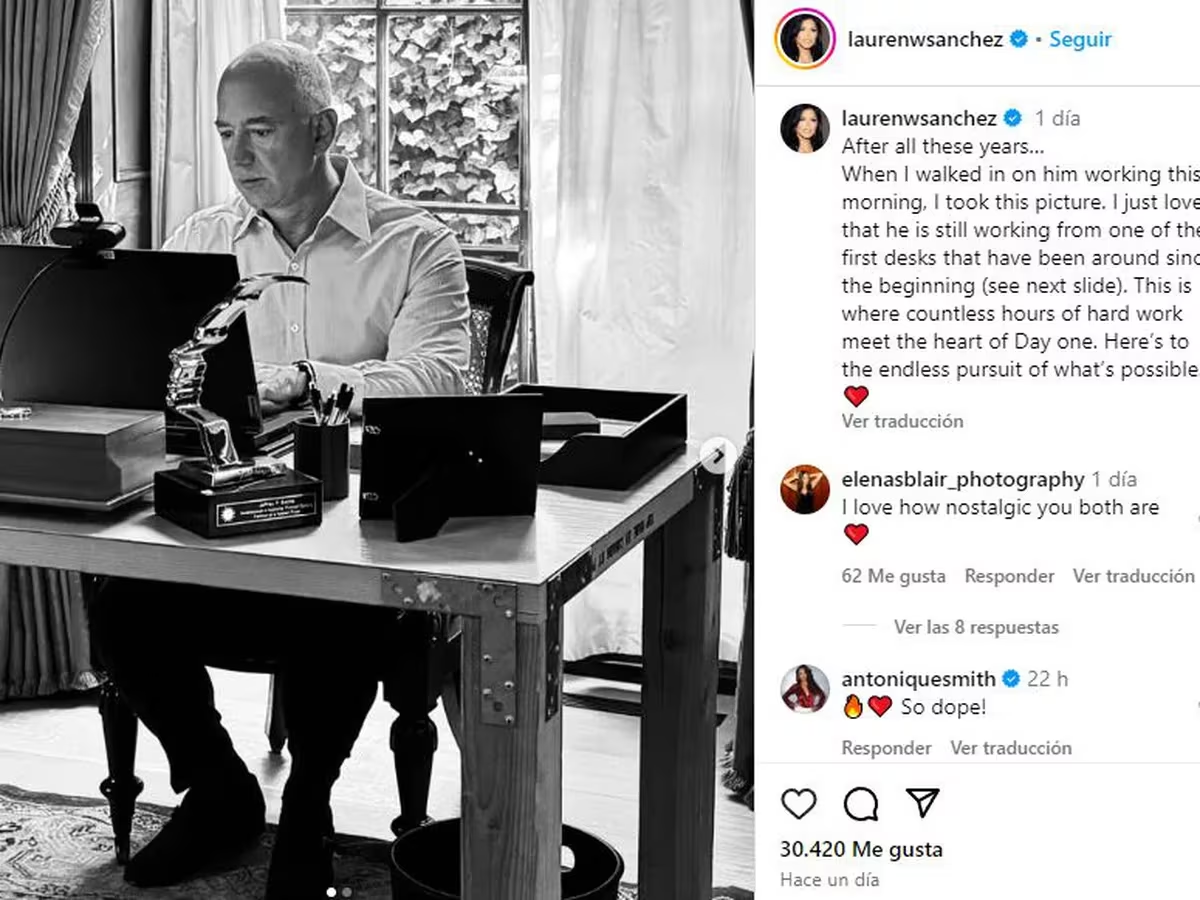
Task: Open elenasblair_photography avatar
Action: [805, 489]
